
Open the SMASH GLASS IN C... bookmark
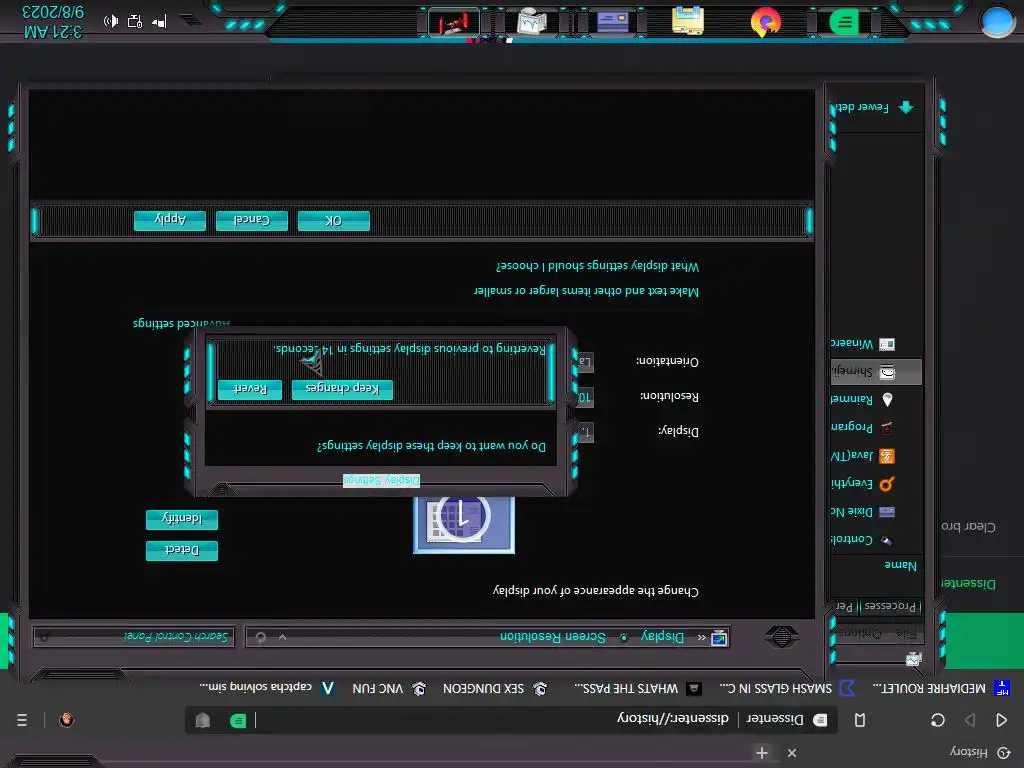point(787,688)
